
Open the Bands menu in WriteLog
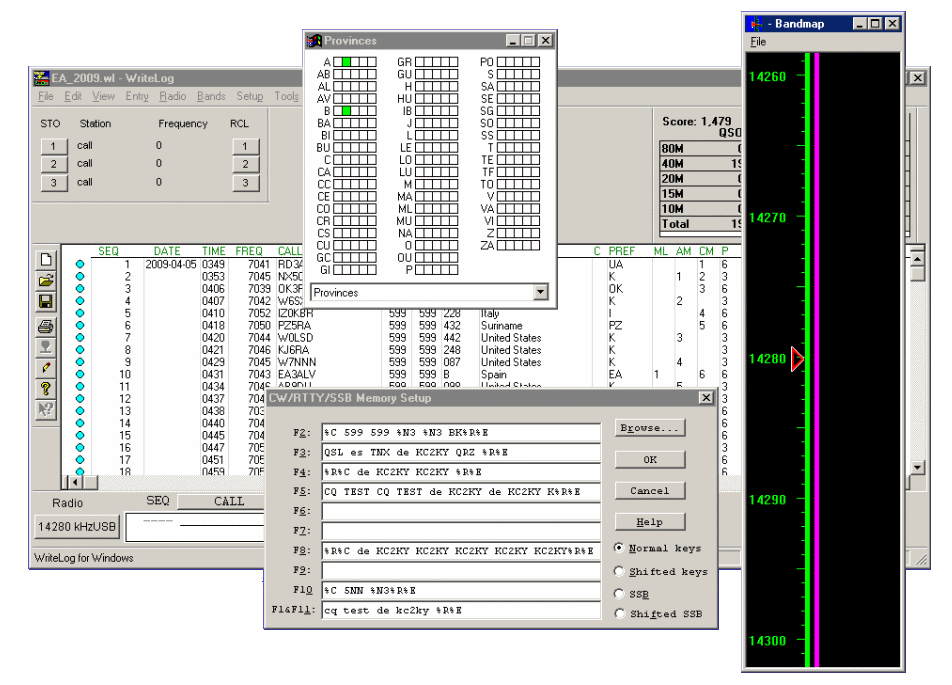click(211, 97)
